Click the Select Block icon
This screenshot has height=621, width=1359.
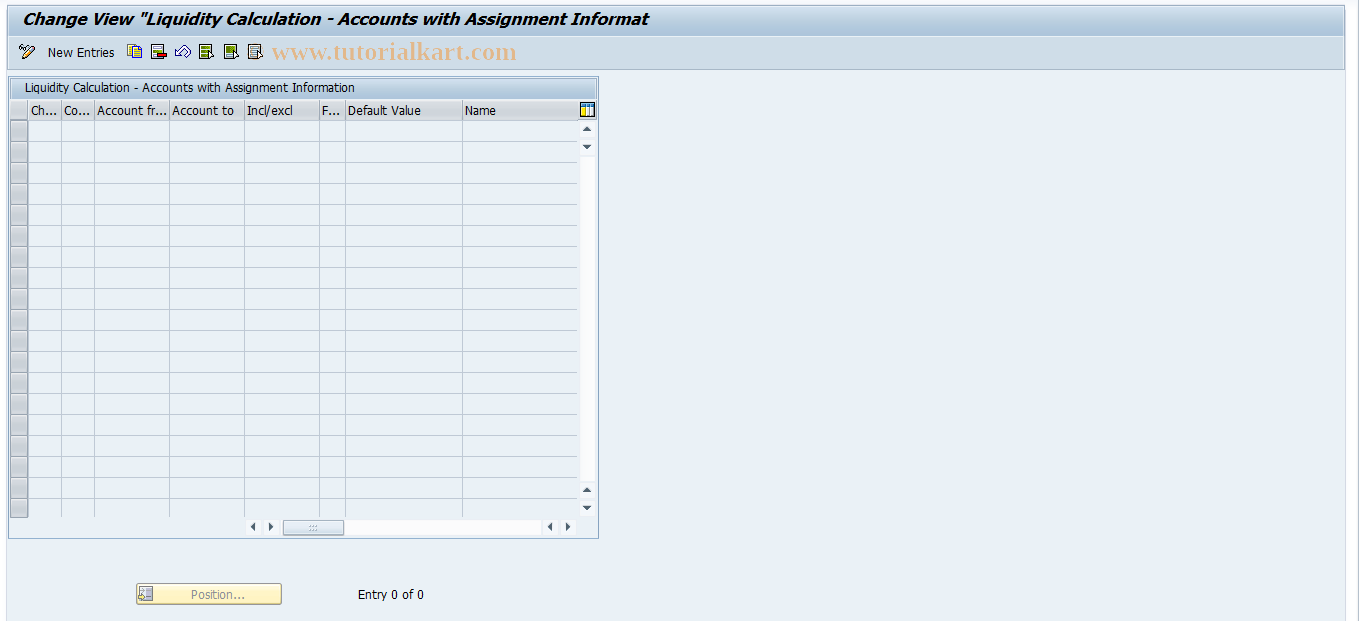(231, 52)
